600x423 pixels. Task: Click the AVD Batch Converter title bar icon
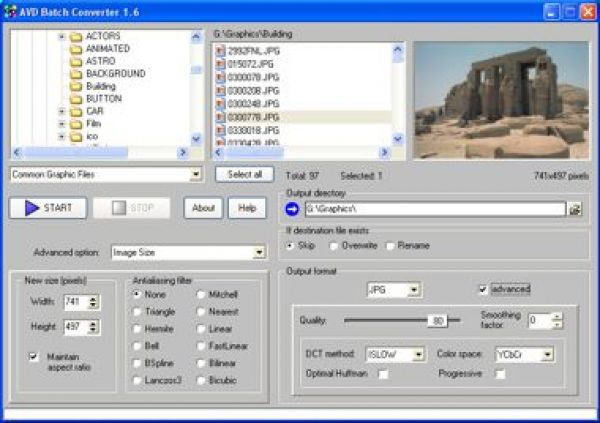coord(10,12)
